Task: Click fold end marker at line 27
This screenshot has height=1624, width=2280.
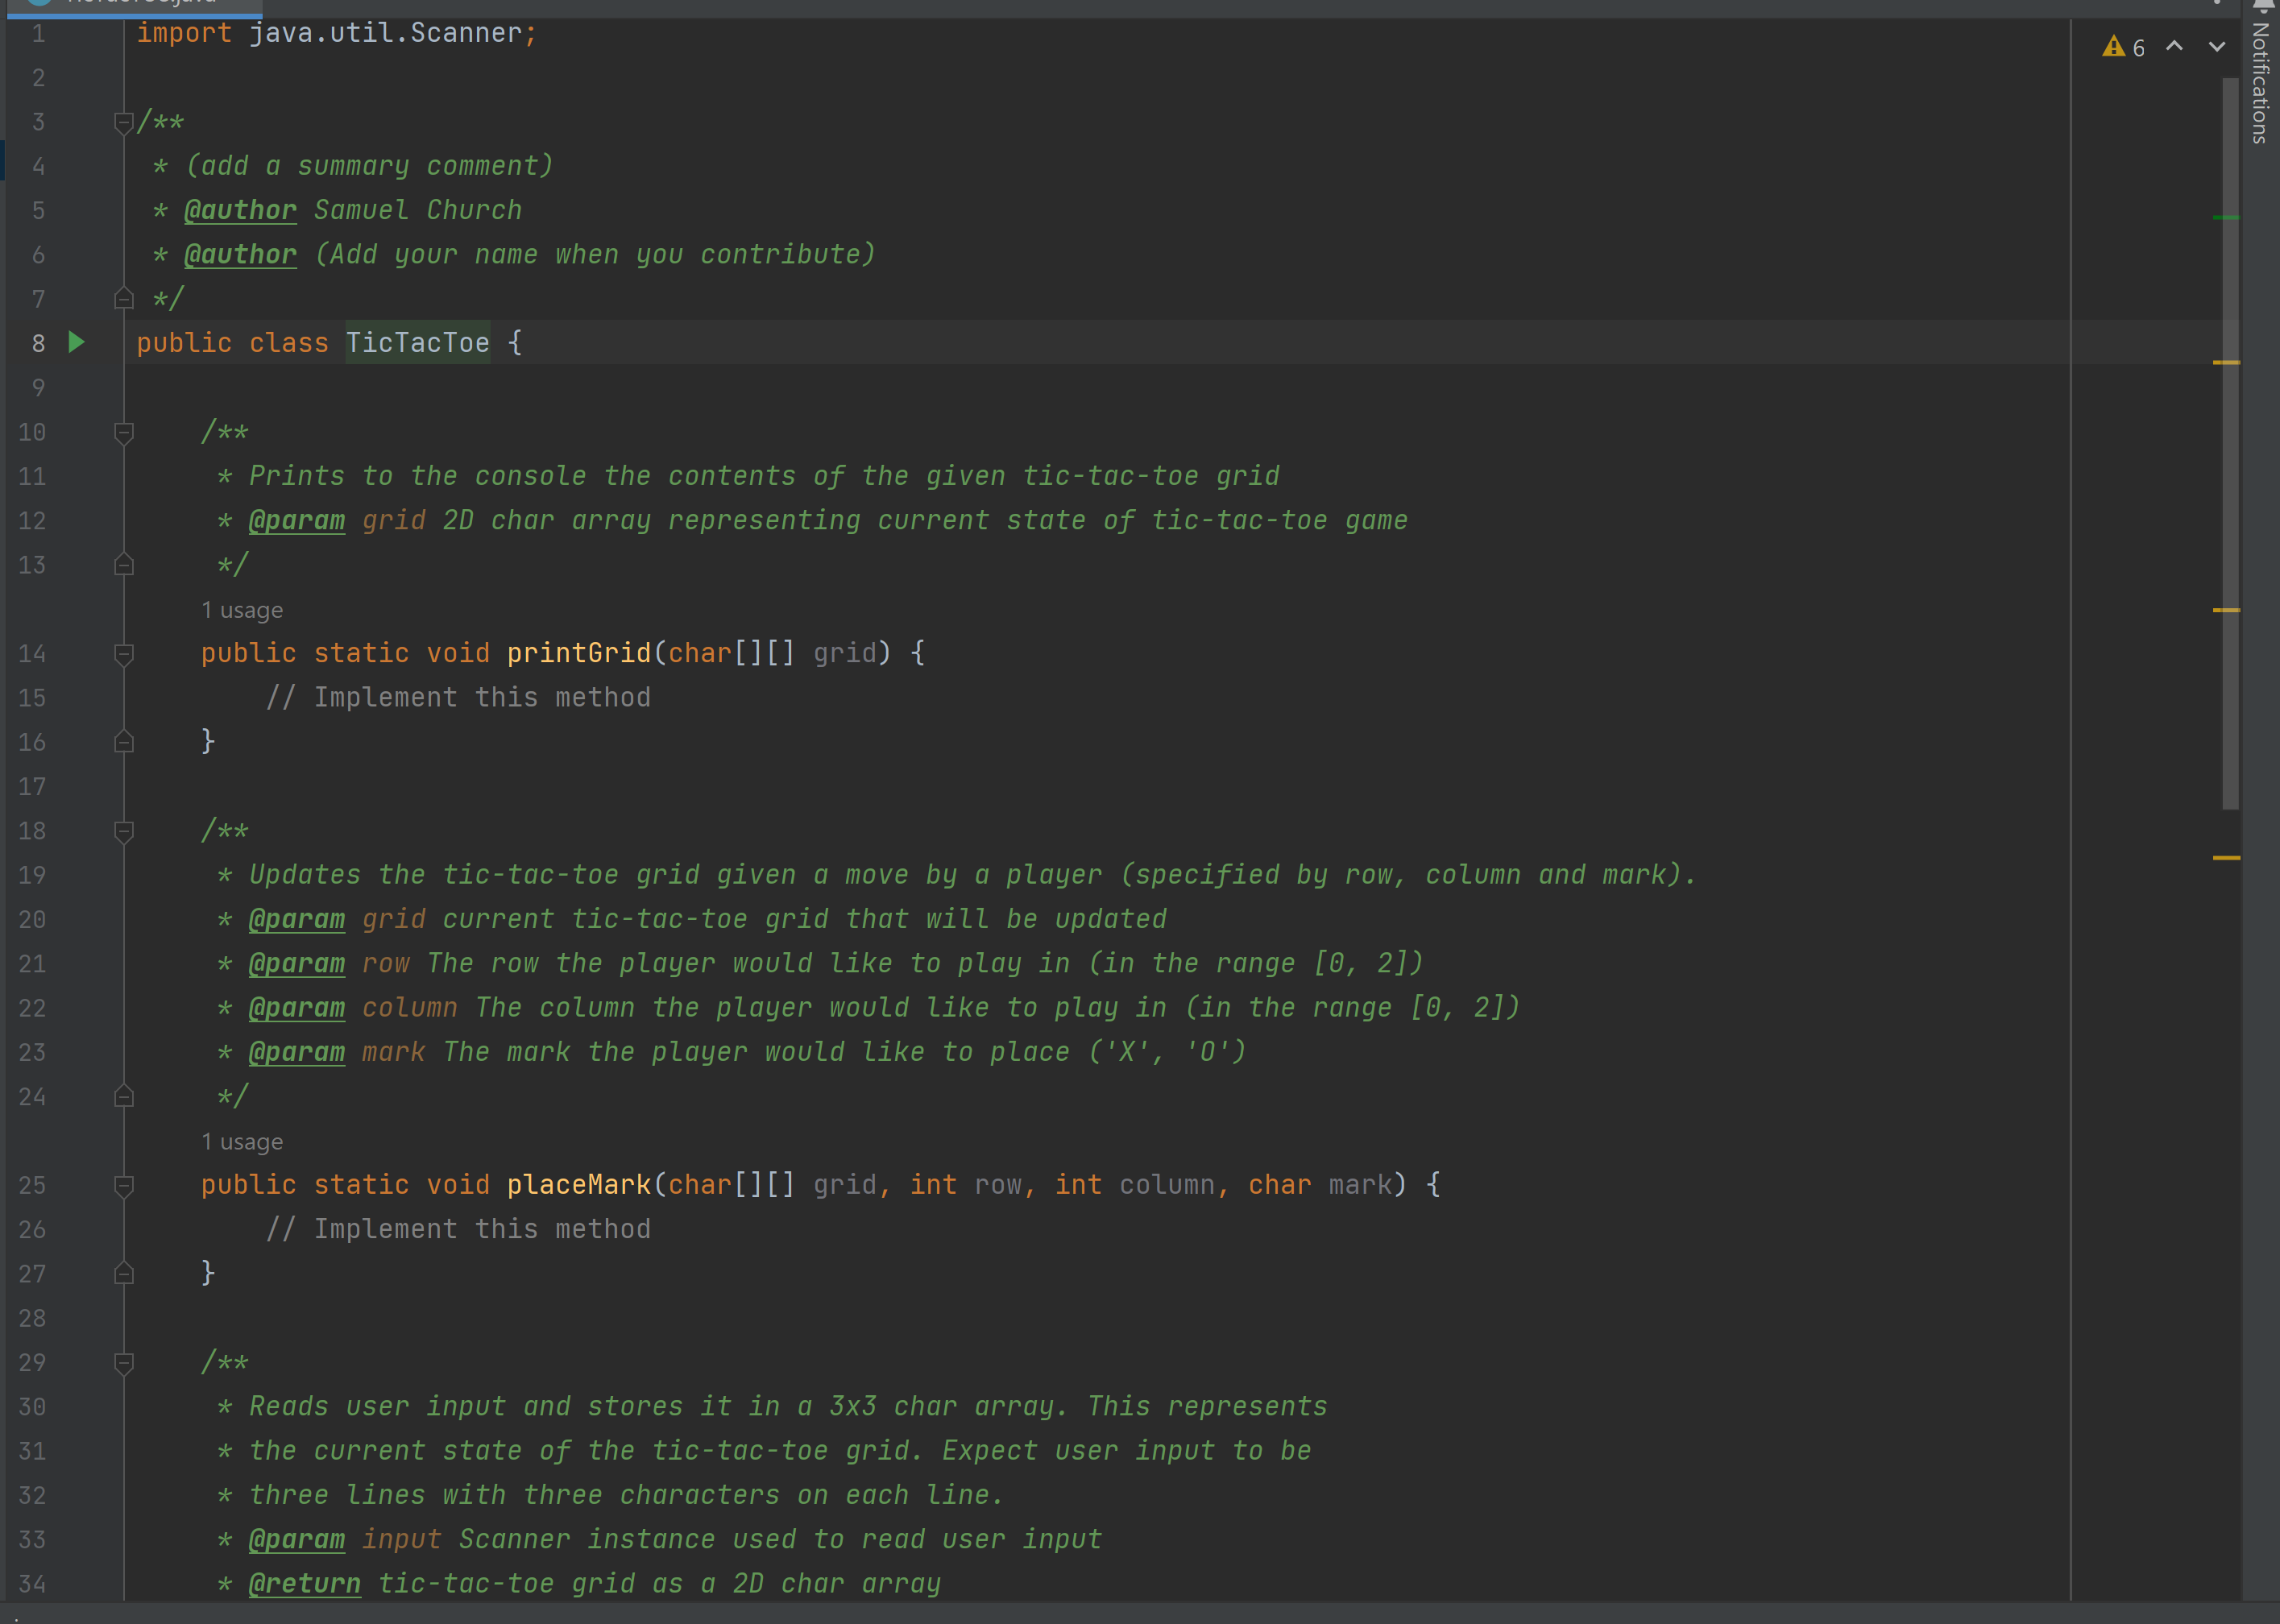Action: [x=124, y=1274]
